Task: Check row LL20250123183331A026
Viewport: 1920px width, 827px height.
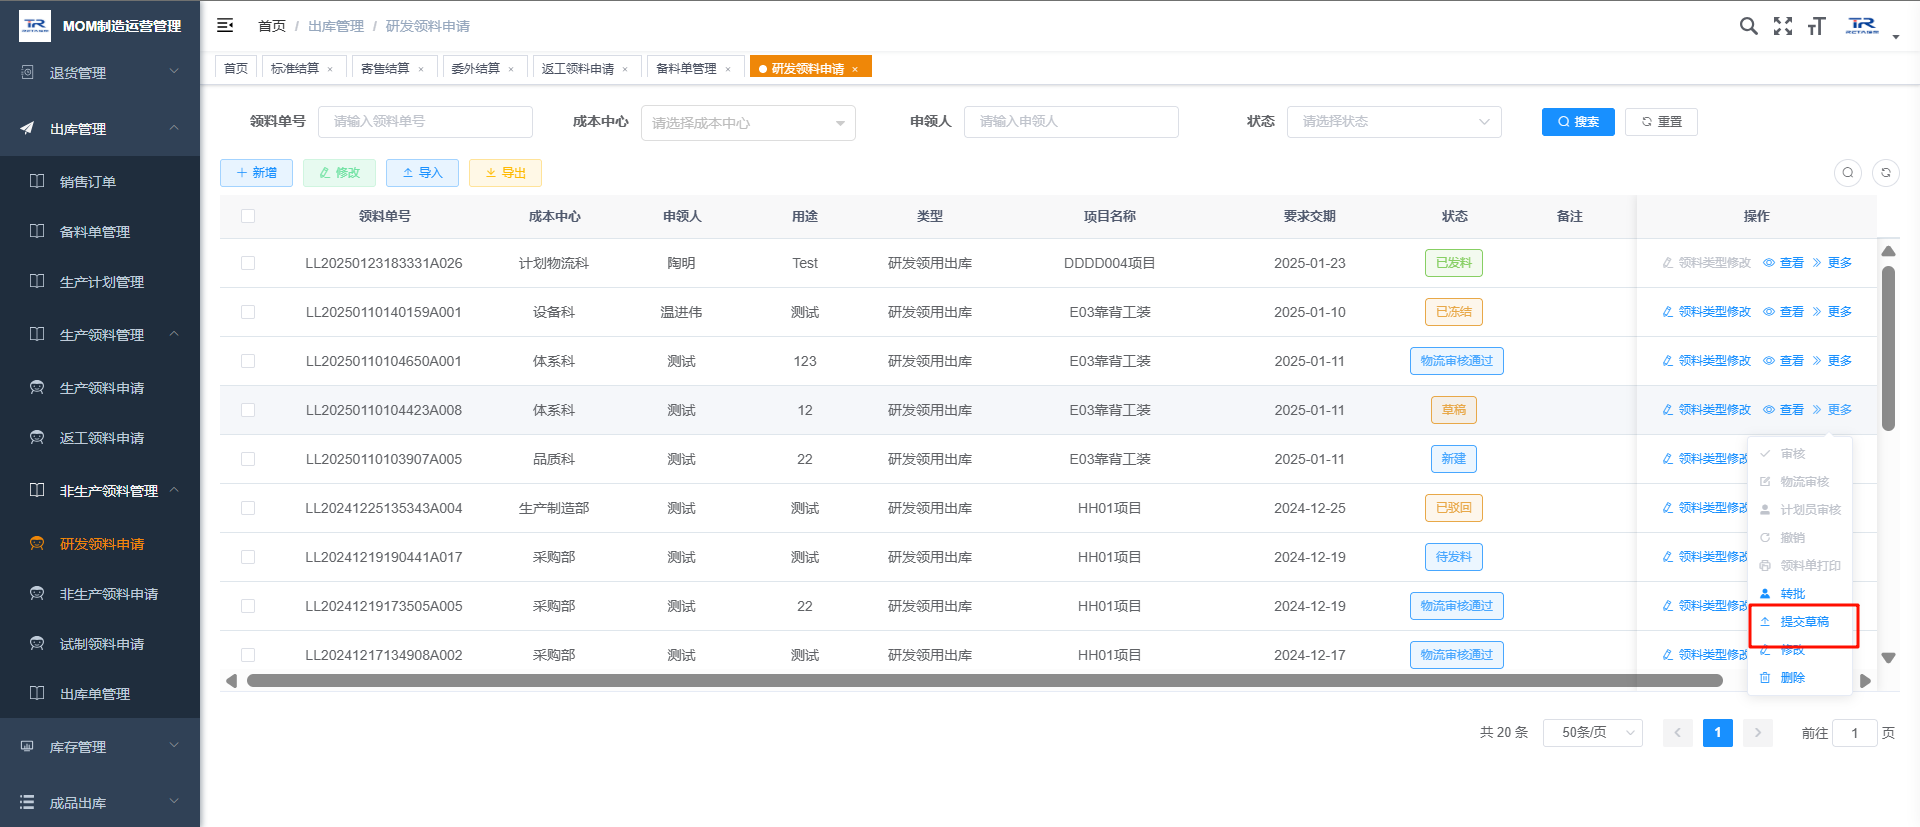Action: [248, 263]
